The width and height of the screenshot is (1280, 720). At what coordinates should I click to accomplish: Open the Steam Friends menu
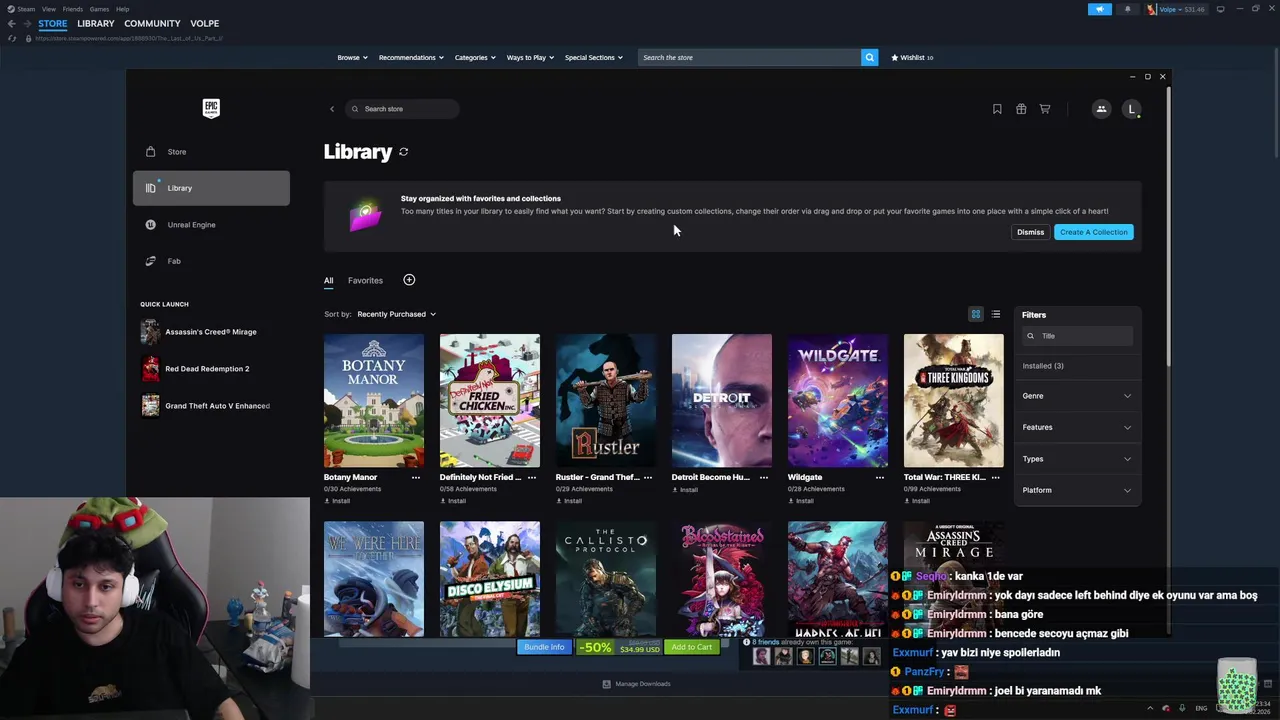pos(73,9)
